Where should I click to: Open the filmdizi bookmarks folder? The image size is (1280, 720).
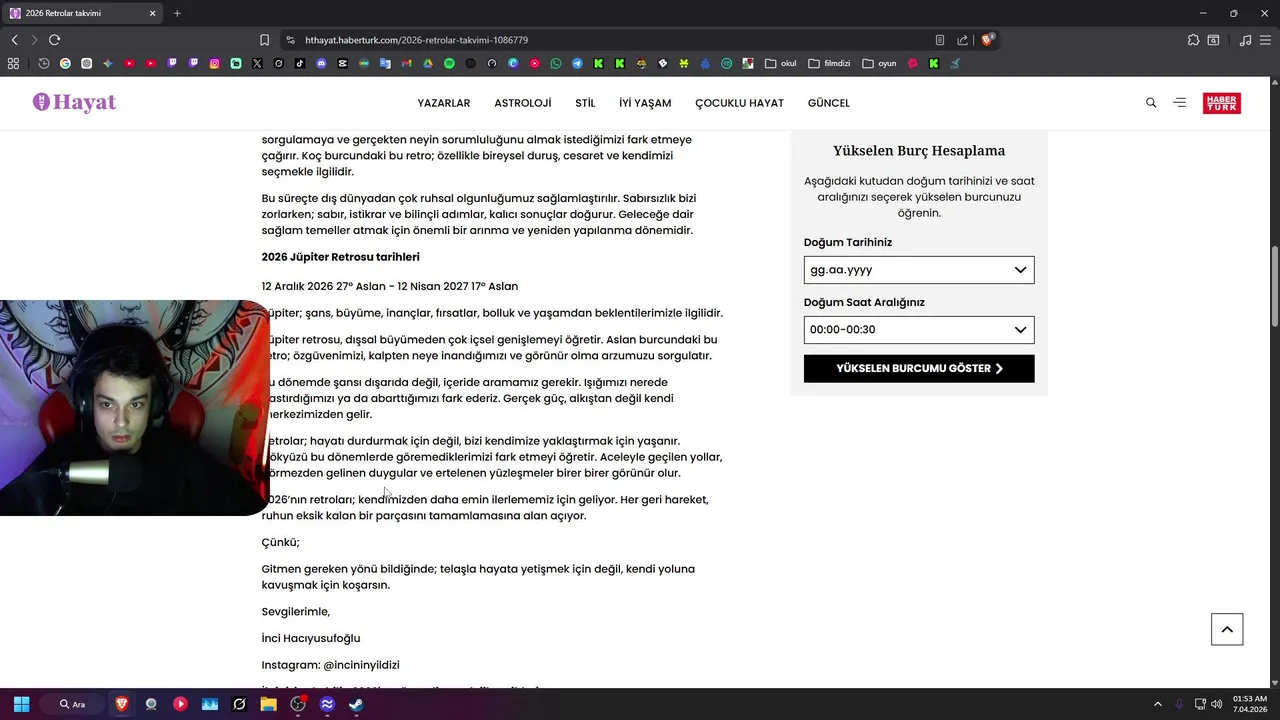point(830,63)
